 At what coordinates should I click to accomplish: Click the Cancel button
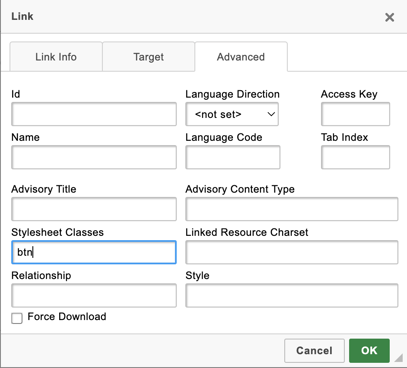[x=314, y=351]
